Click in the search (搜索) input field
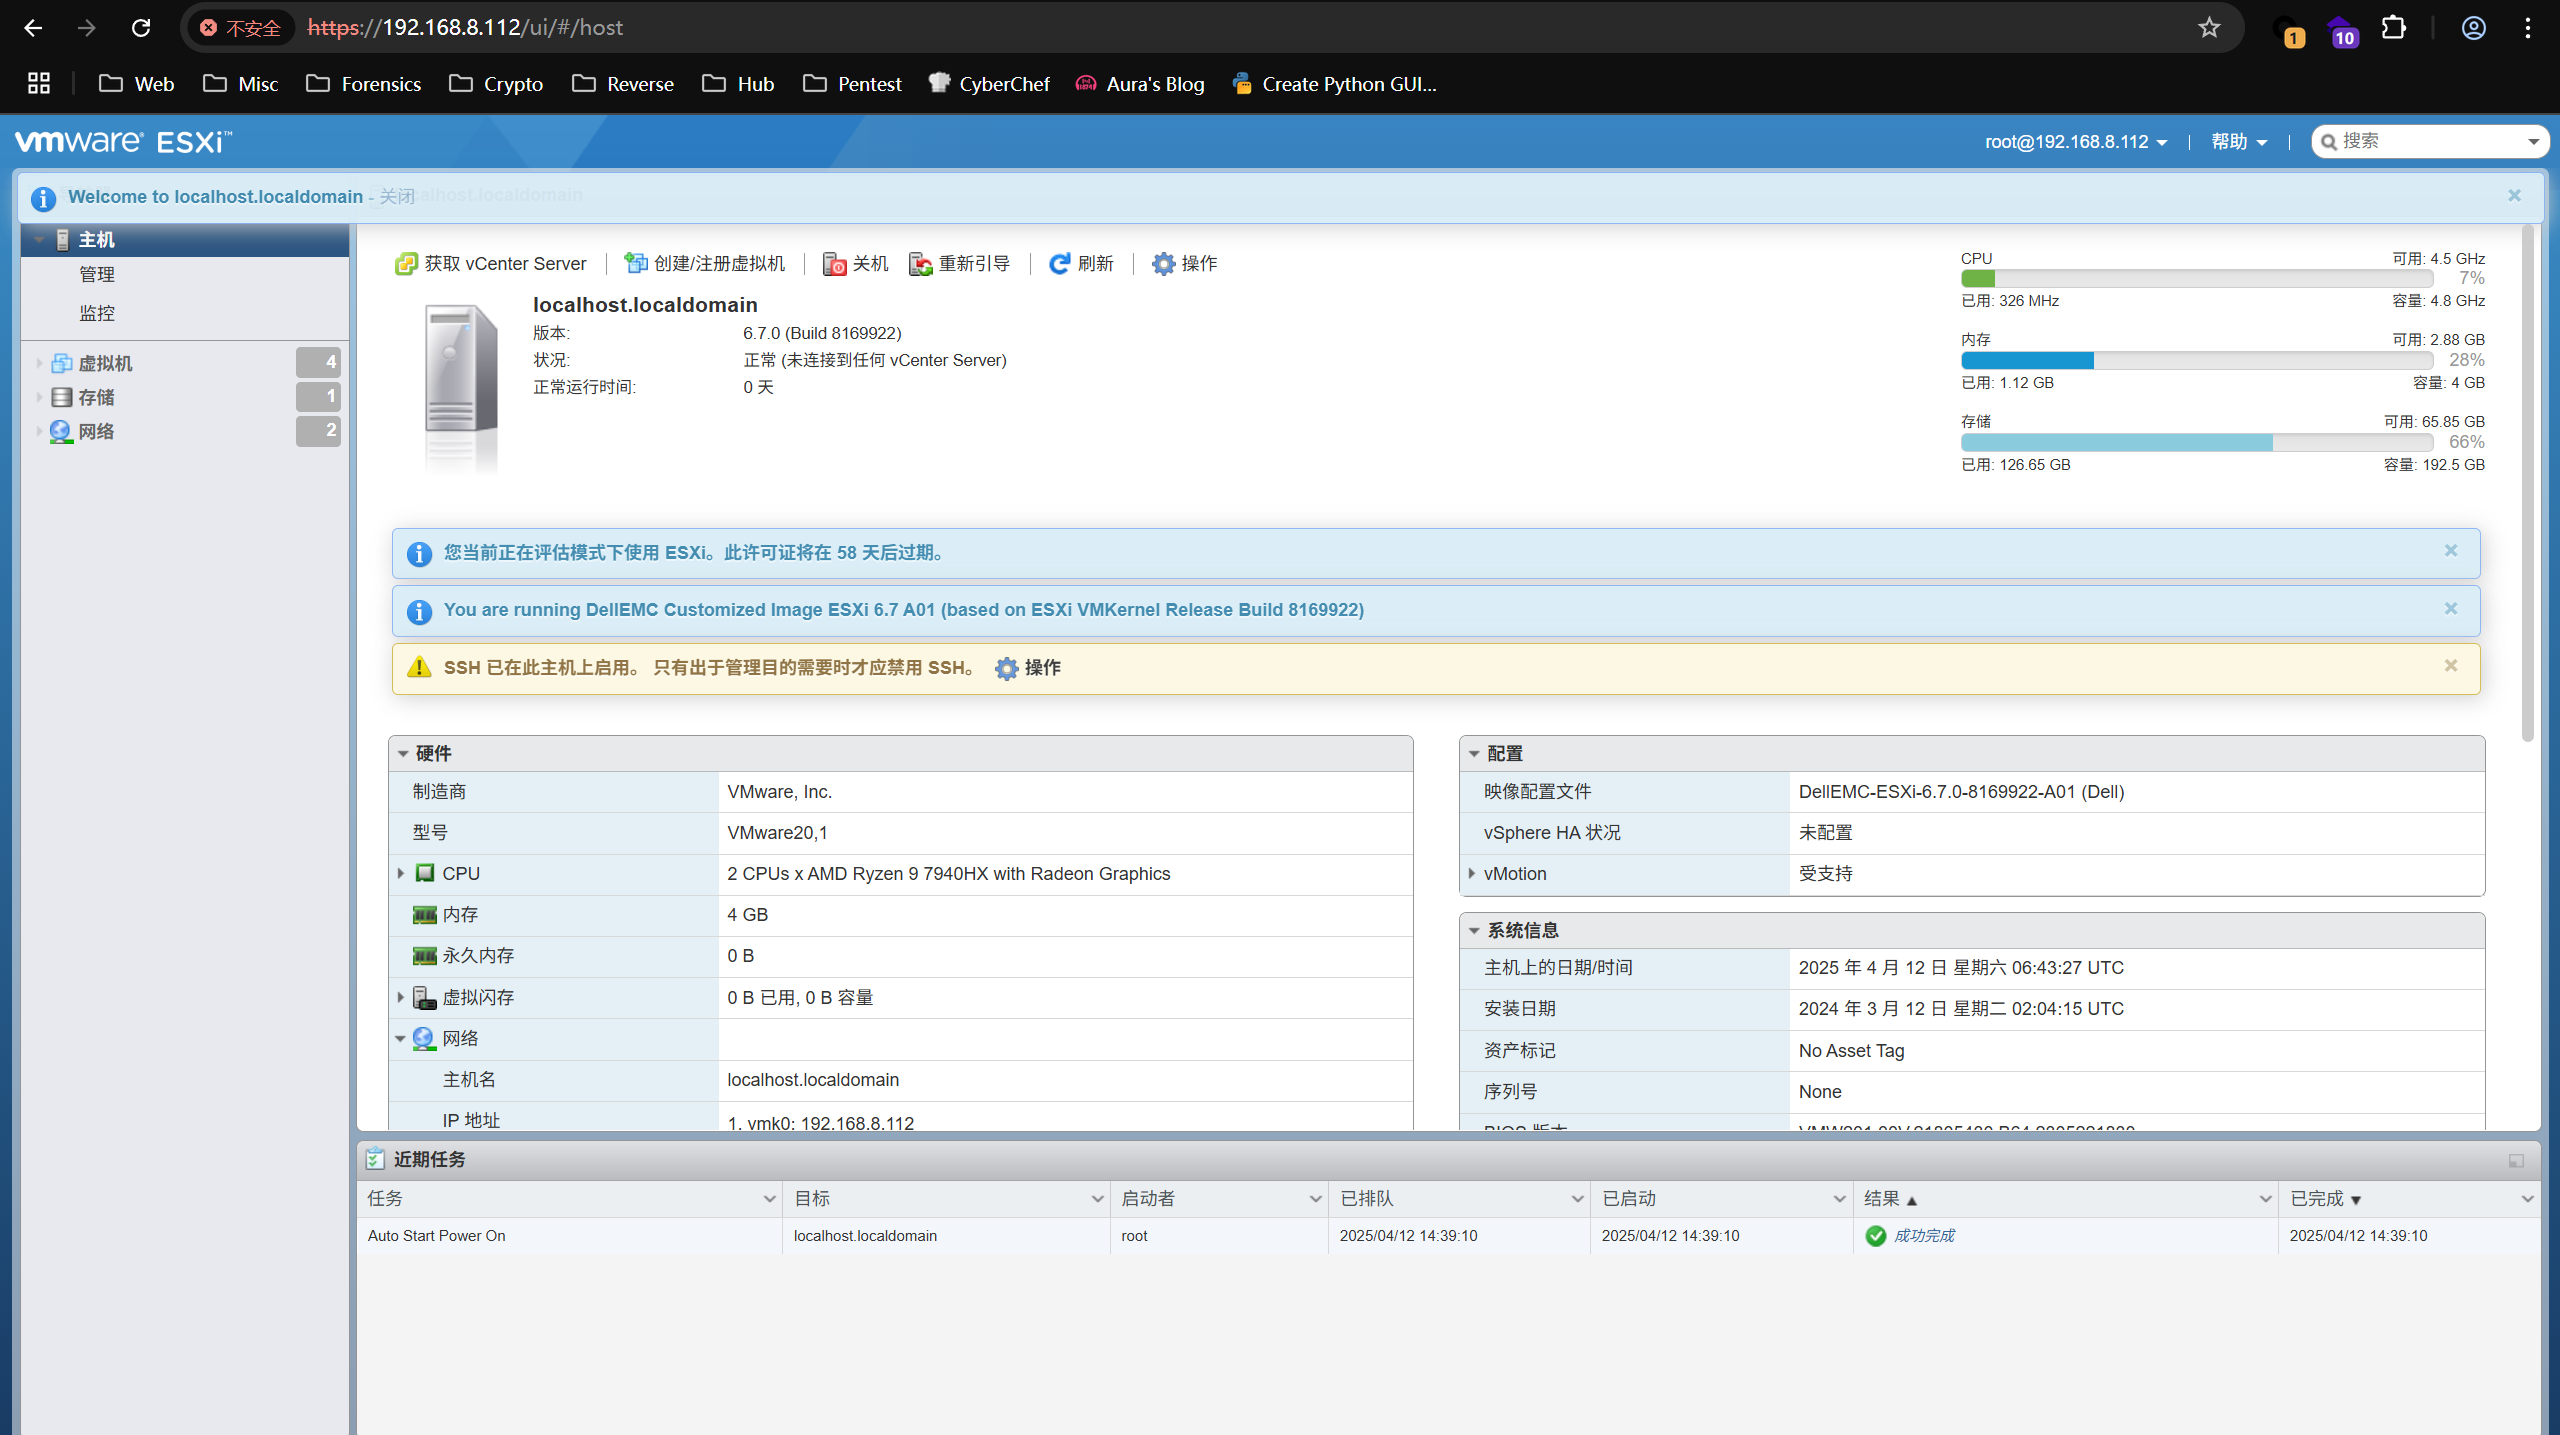2560x1435 pixels. (2430, 142)
